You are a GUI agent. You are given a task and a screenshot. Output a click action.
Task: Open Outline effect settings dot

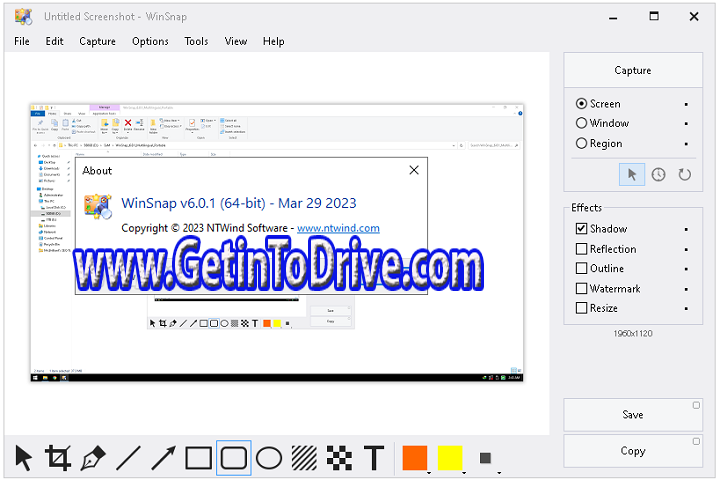[686, 269]
